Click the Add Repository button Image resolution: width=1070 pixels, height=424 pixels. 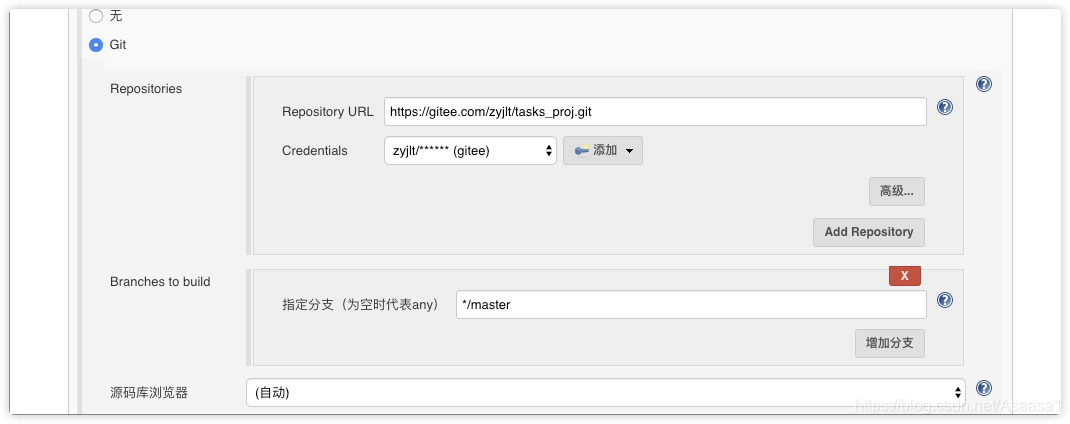click(x=869, y=232)
